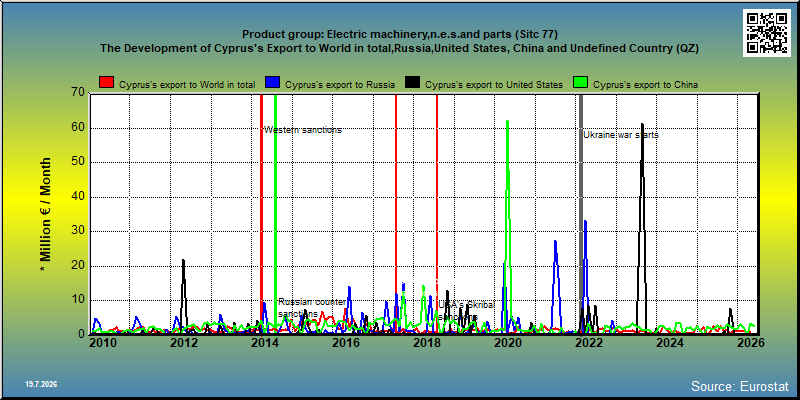Screen dimensions: 800x400
Task: Click the QR code in the corner
Action: pos(766,33)
